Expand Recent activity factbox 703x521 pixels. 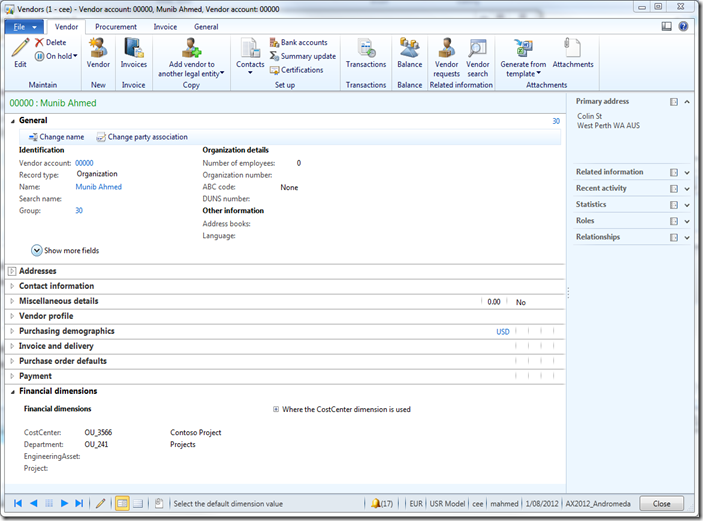(x=686, y=189)
